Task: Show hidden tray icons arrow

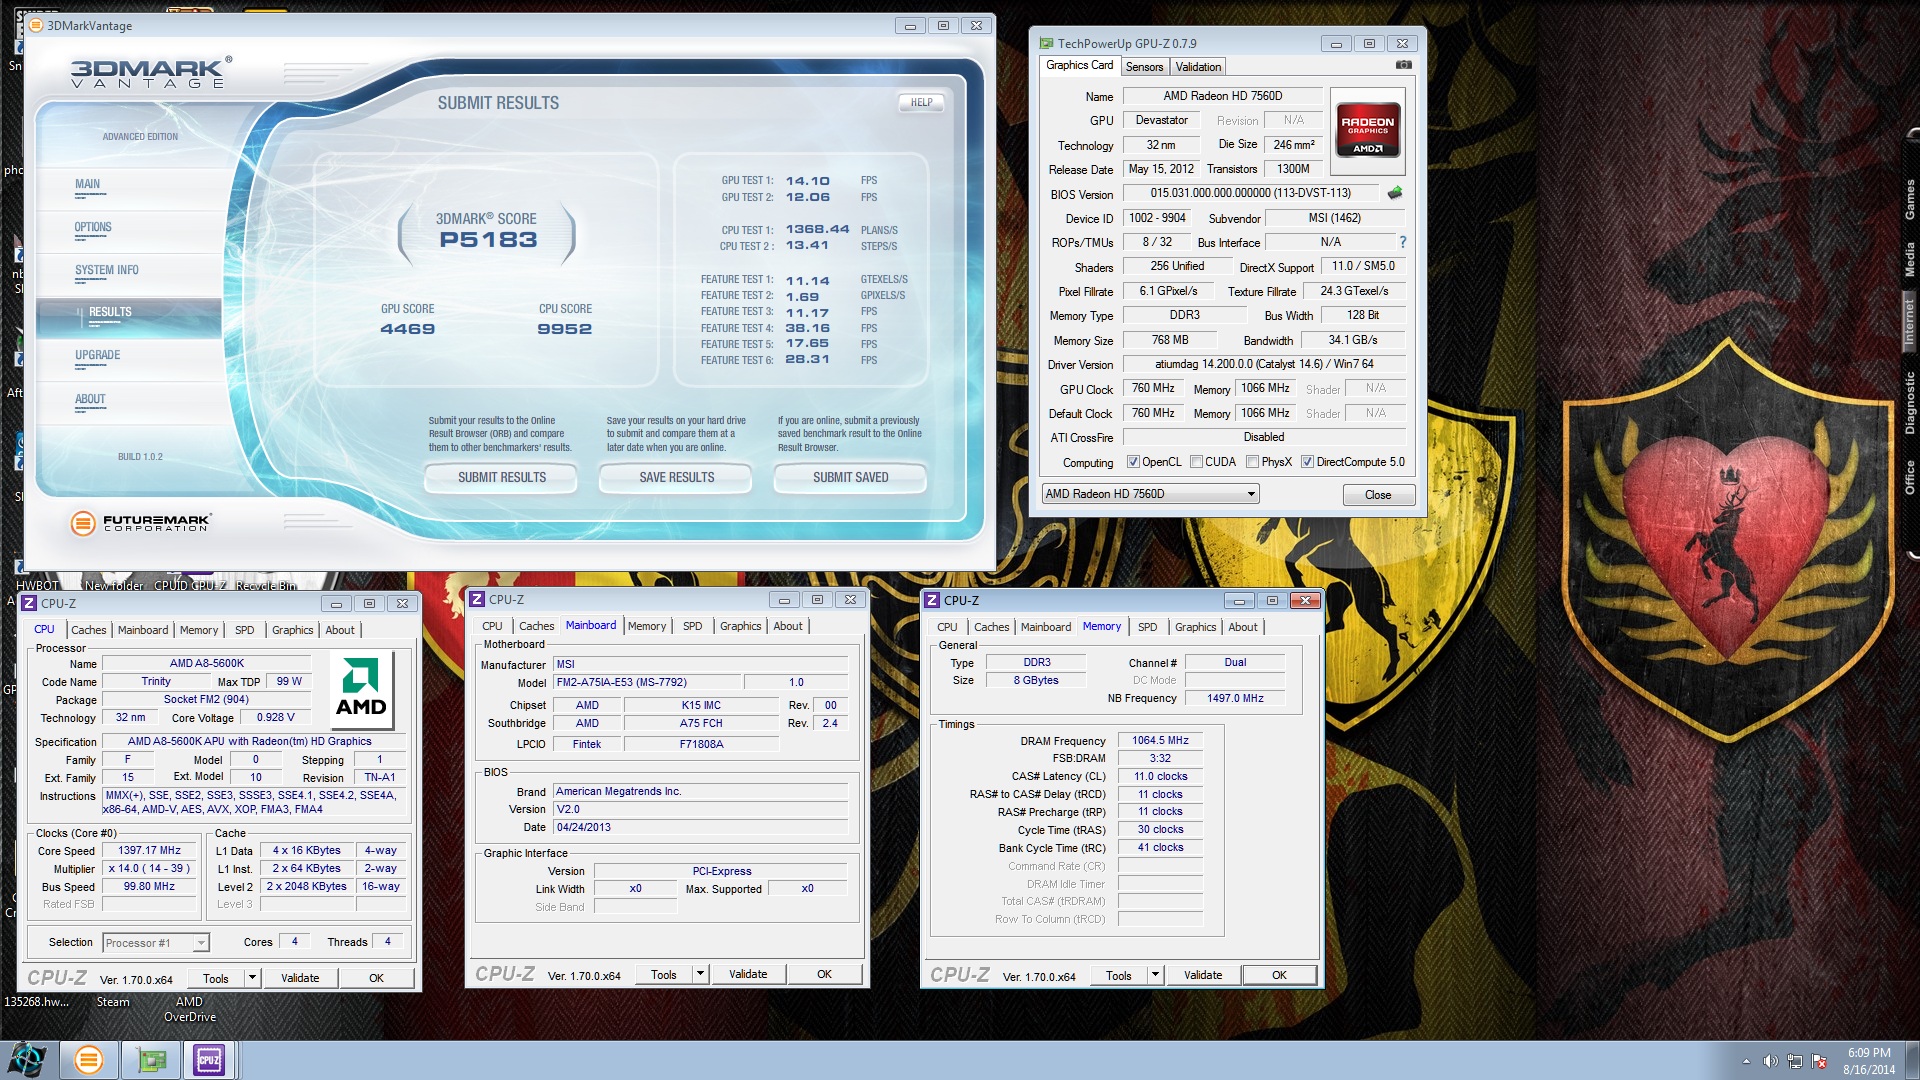Action: click(1746, 1061)
